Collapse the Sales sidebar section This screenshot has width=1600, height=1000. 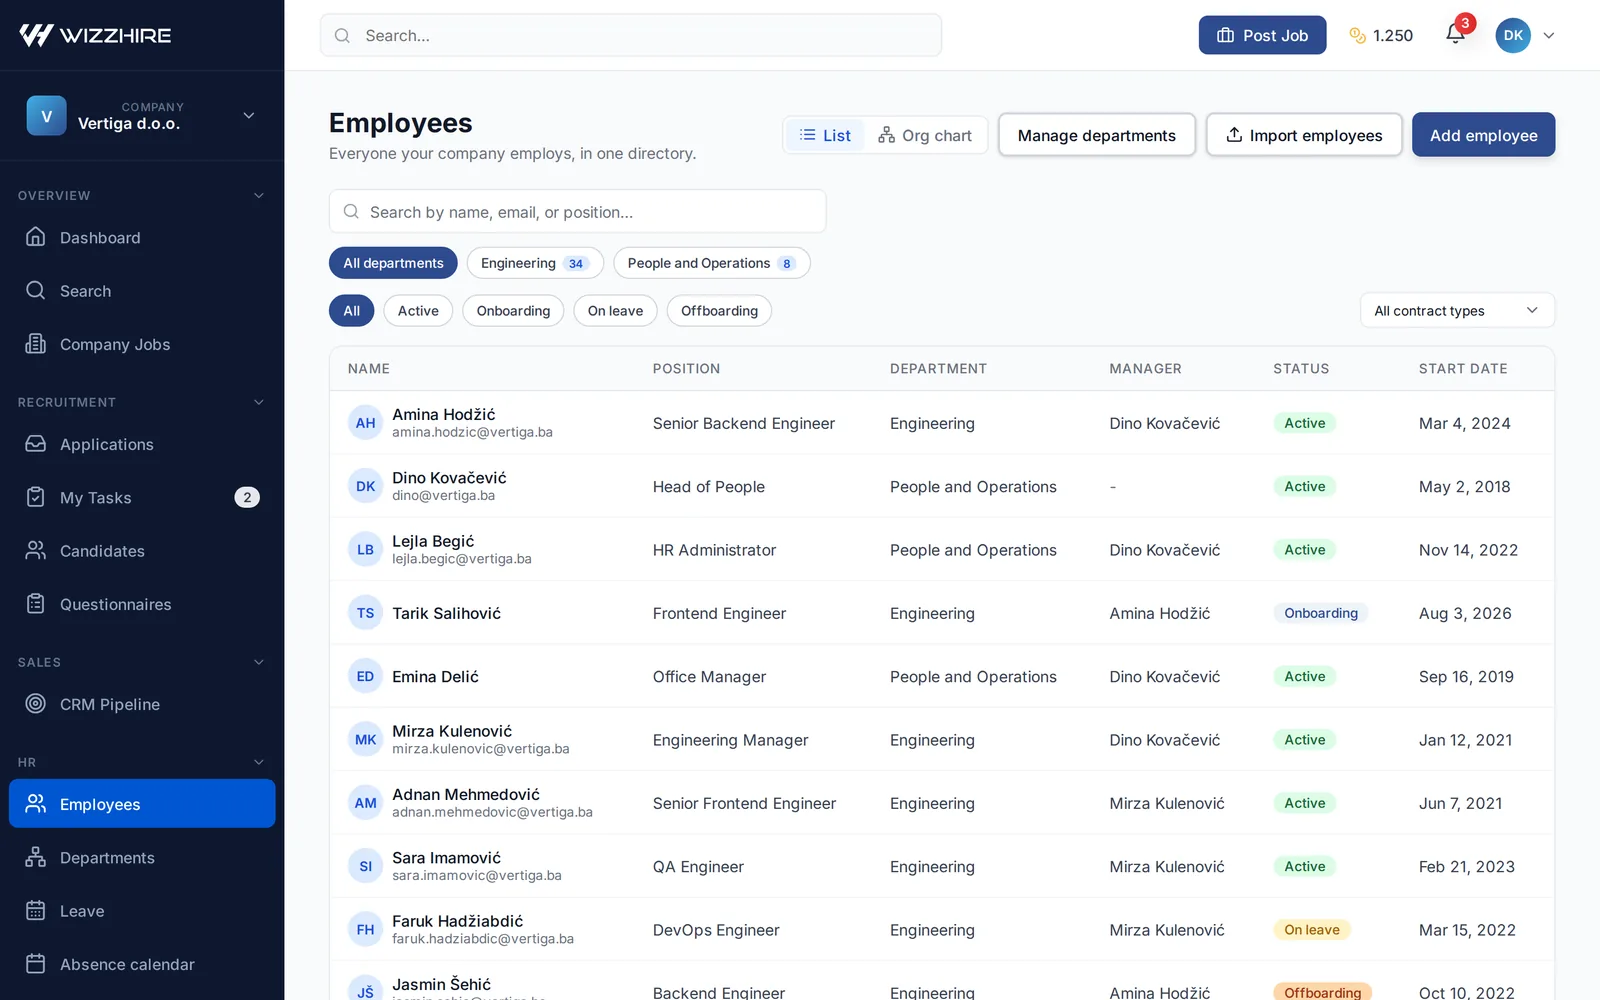pos(259,662)
